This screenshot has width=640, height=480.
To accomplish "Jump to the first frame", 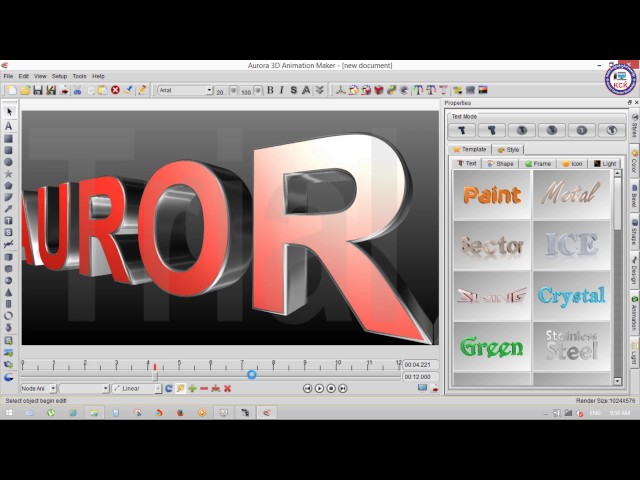I will click(x=307, y=389).
